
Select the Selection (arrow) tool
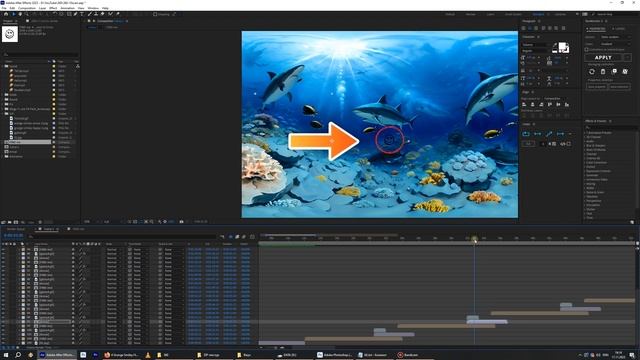[13, 14]
